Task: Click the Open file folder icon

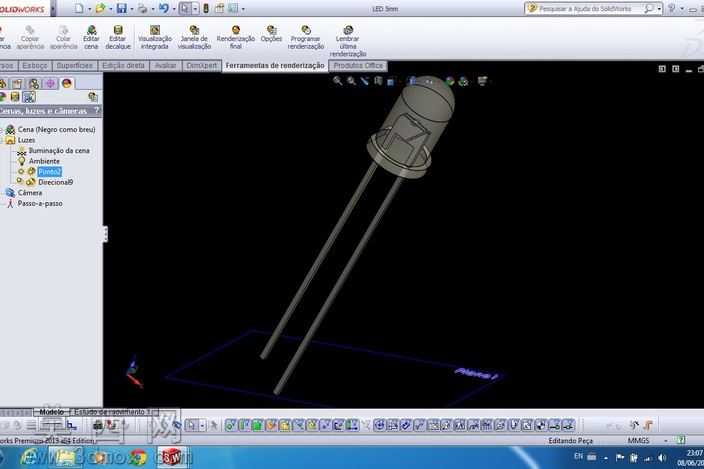Action: tap(101, 8)
